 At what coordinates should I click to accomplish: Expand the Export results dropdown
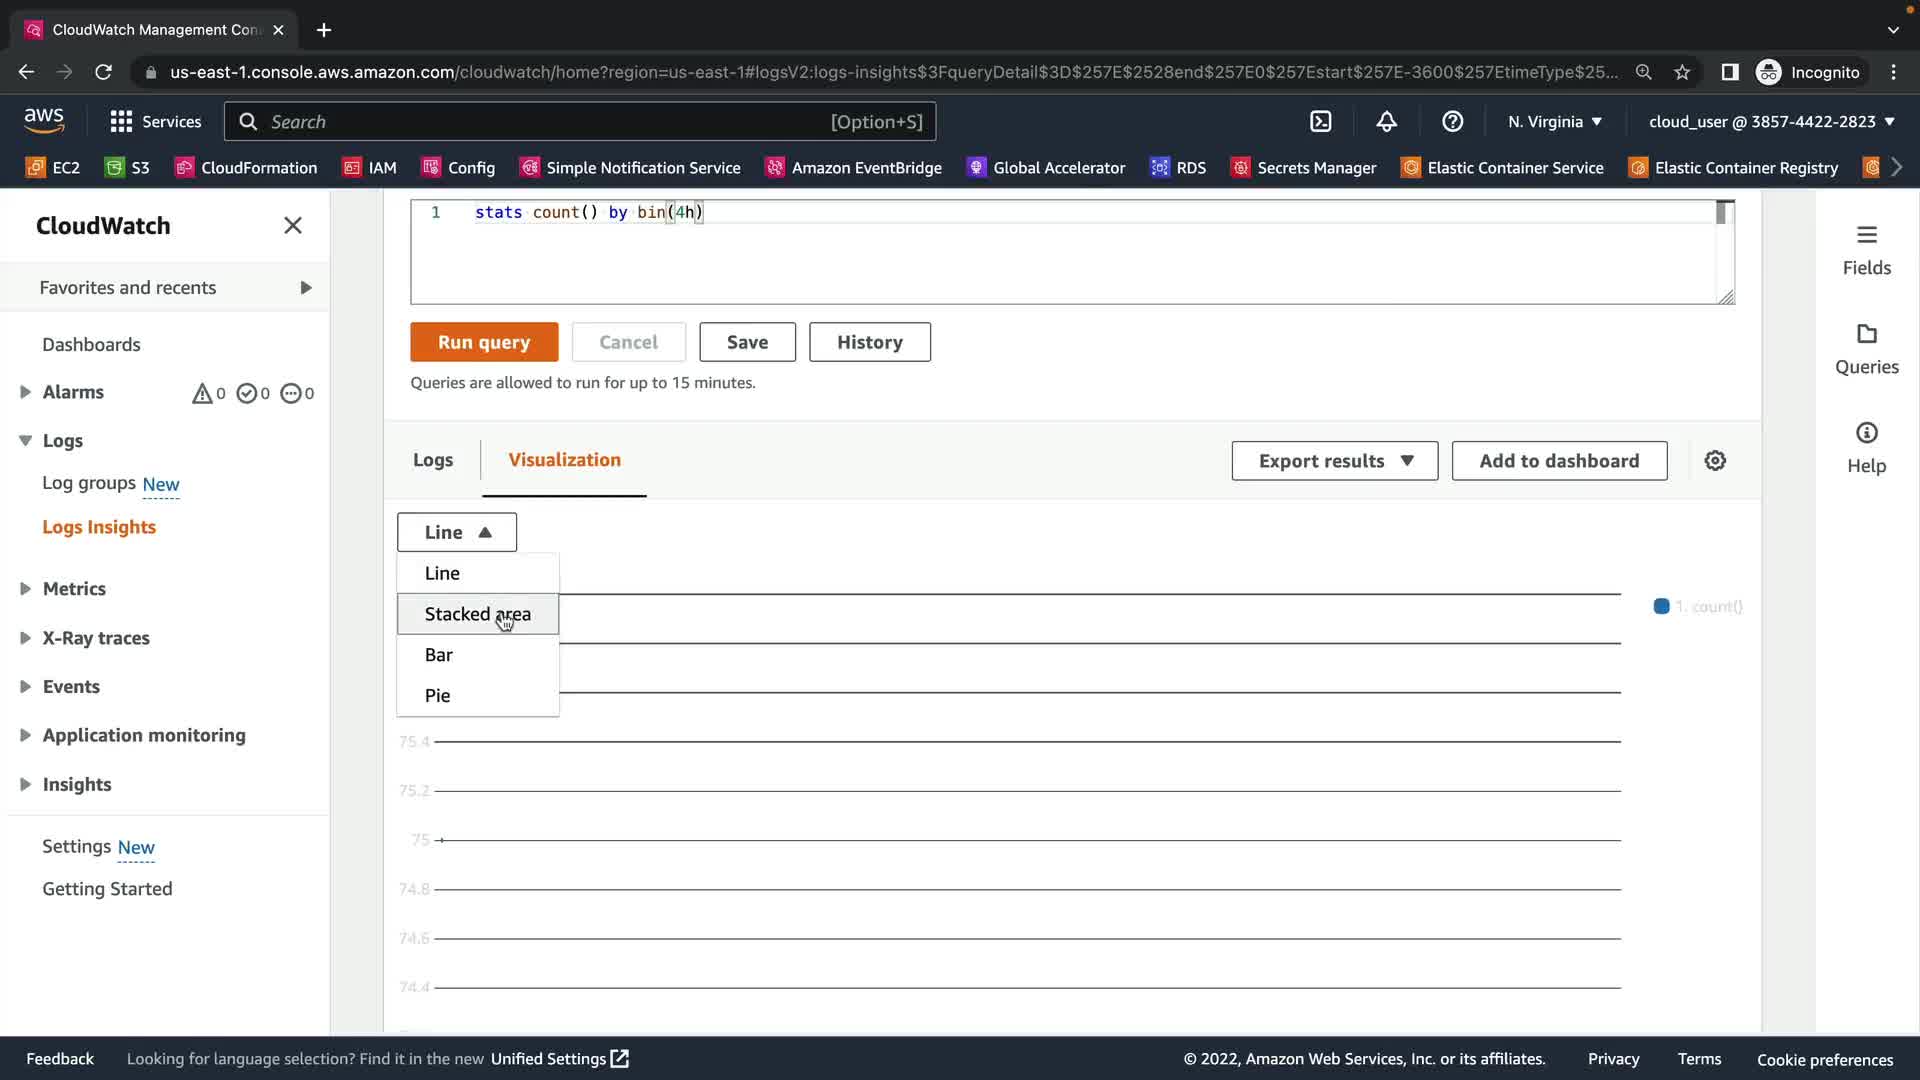(x=1334, y=461)
